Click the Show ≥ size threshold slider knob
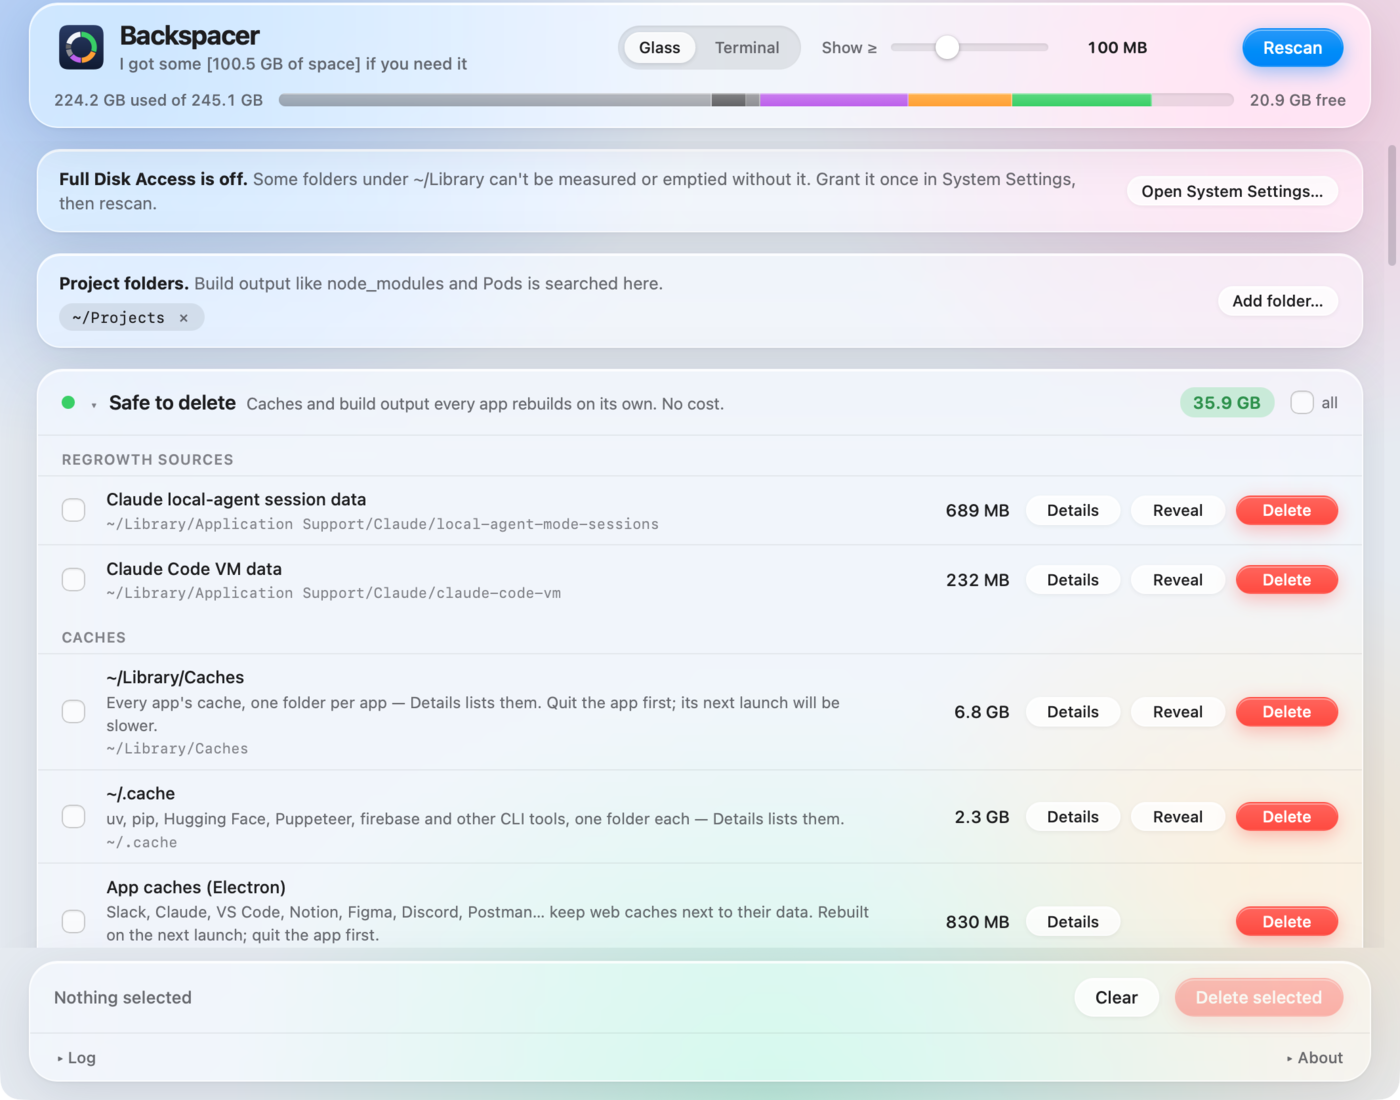This screenshot has height=1100, width=1400. pyautogui.click(x=946, y=47)
